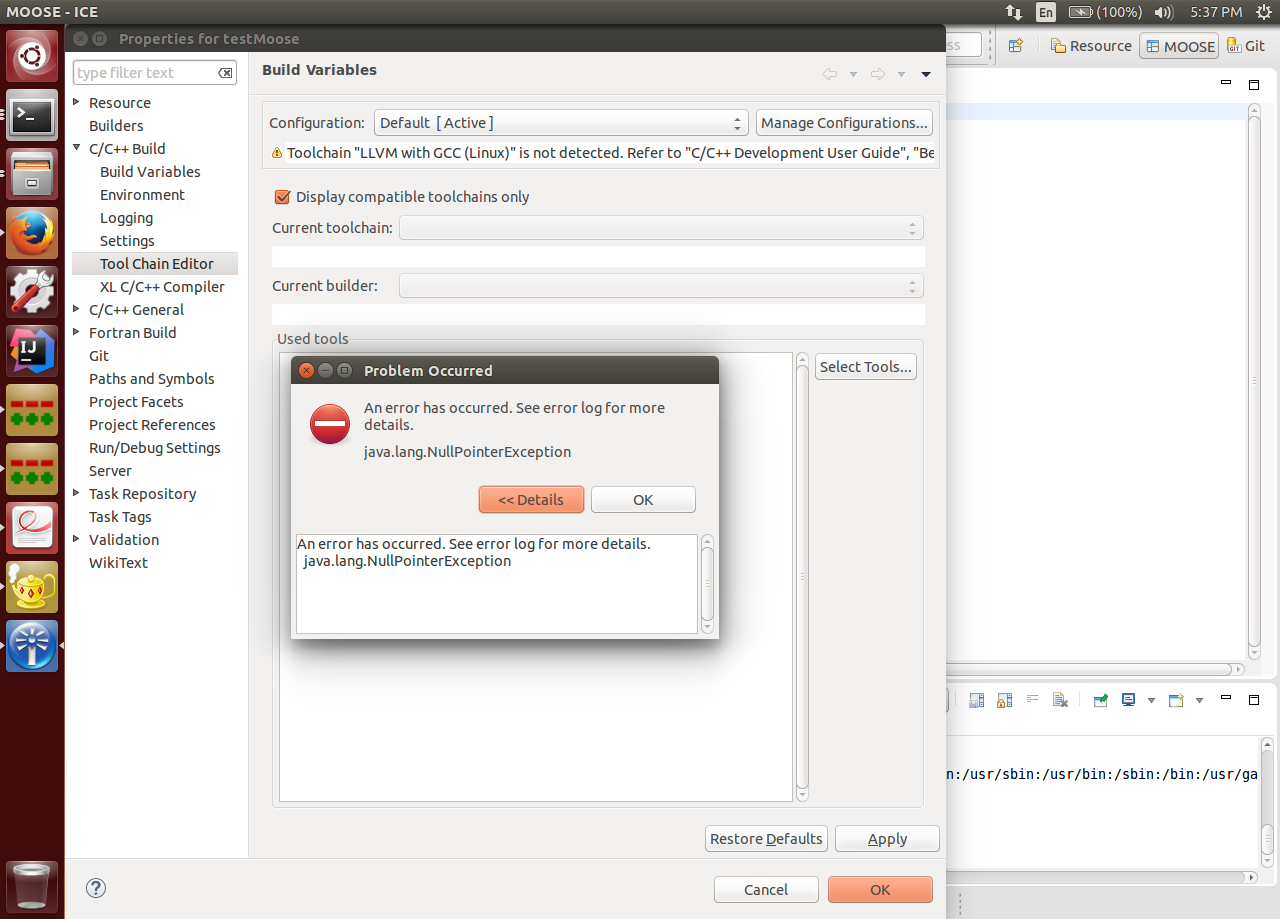Toggle Display compatible toolchains only checkbox
This screenshot has height=919, width=1280.
[282, 197]
